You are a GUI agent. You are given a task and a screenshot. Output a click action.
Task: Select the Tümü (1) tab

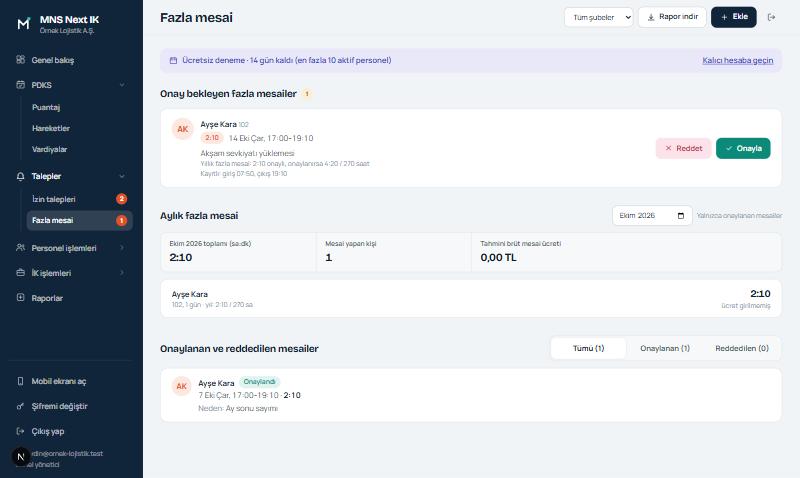coord(588,348)
